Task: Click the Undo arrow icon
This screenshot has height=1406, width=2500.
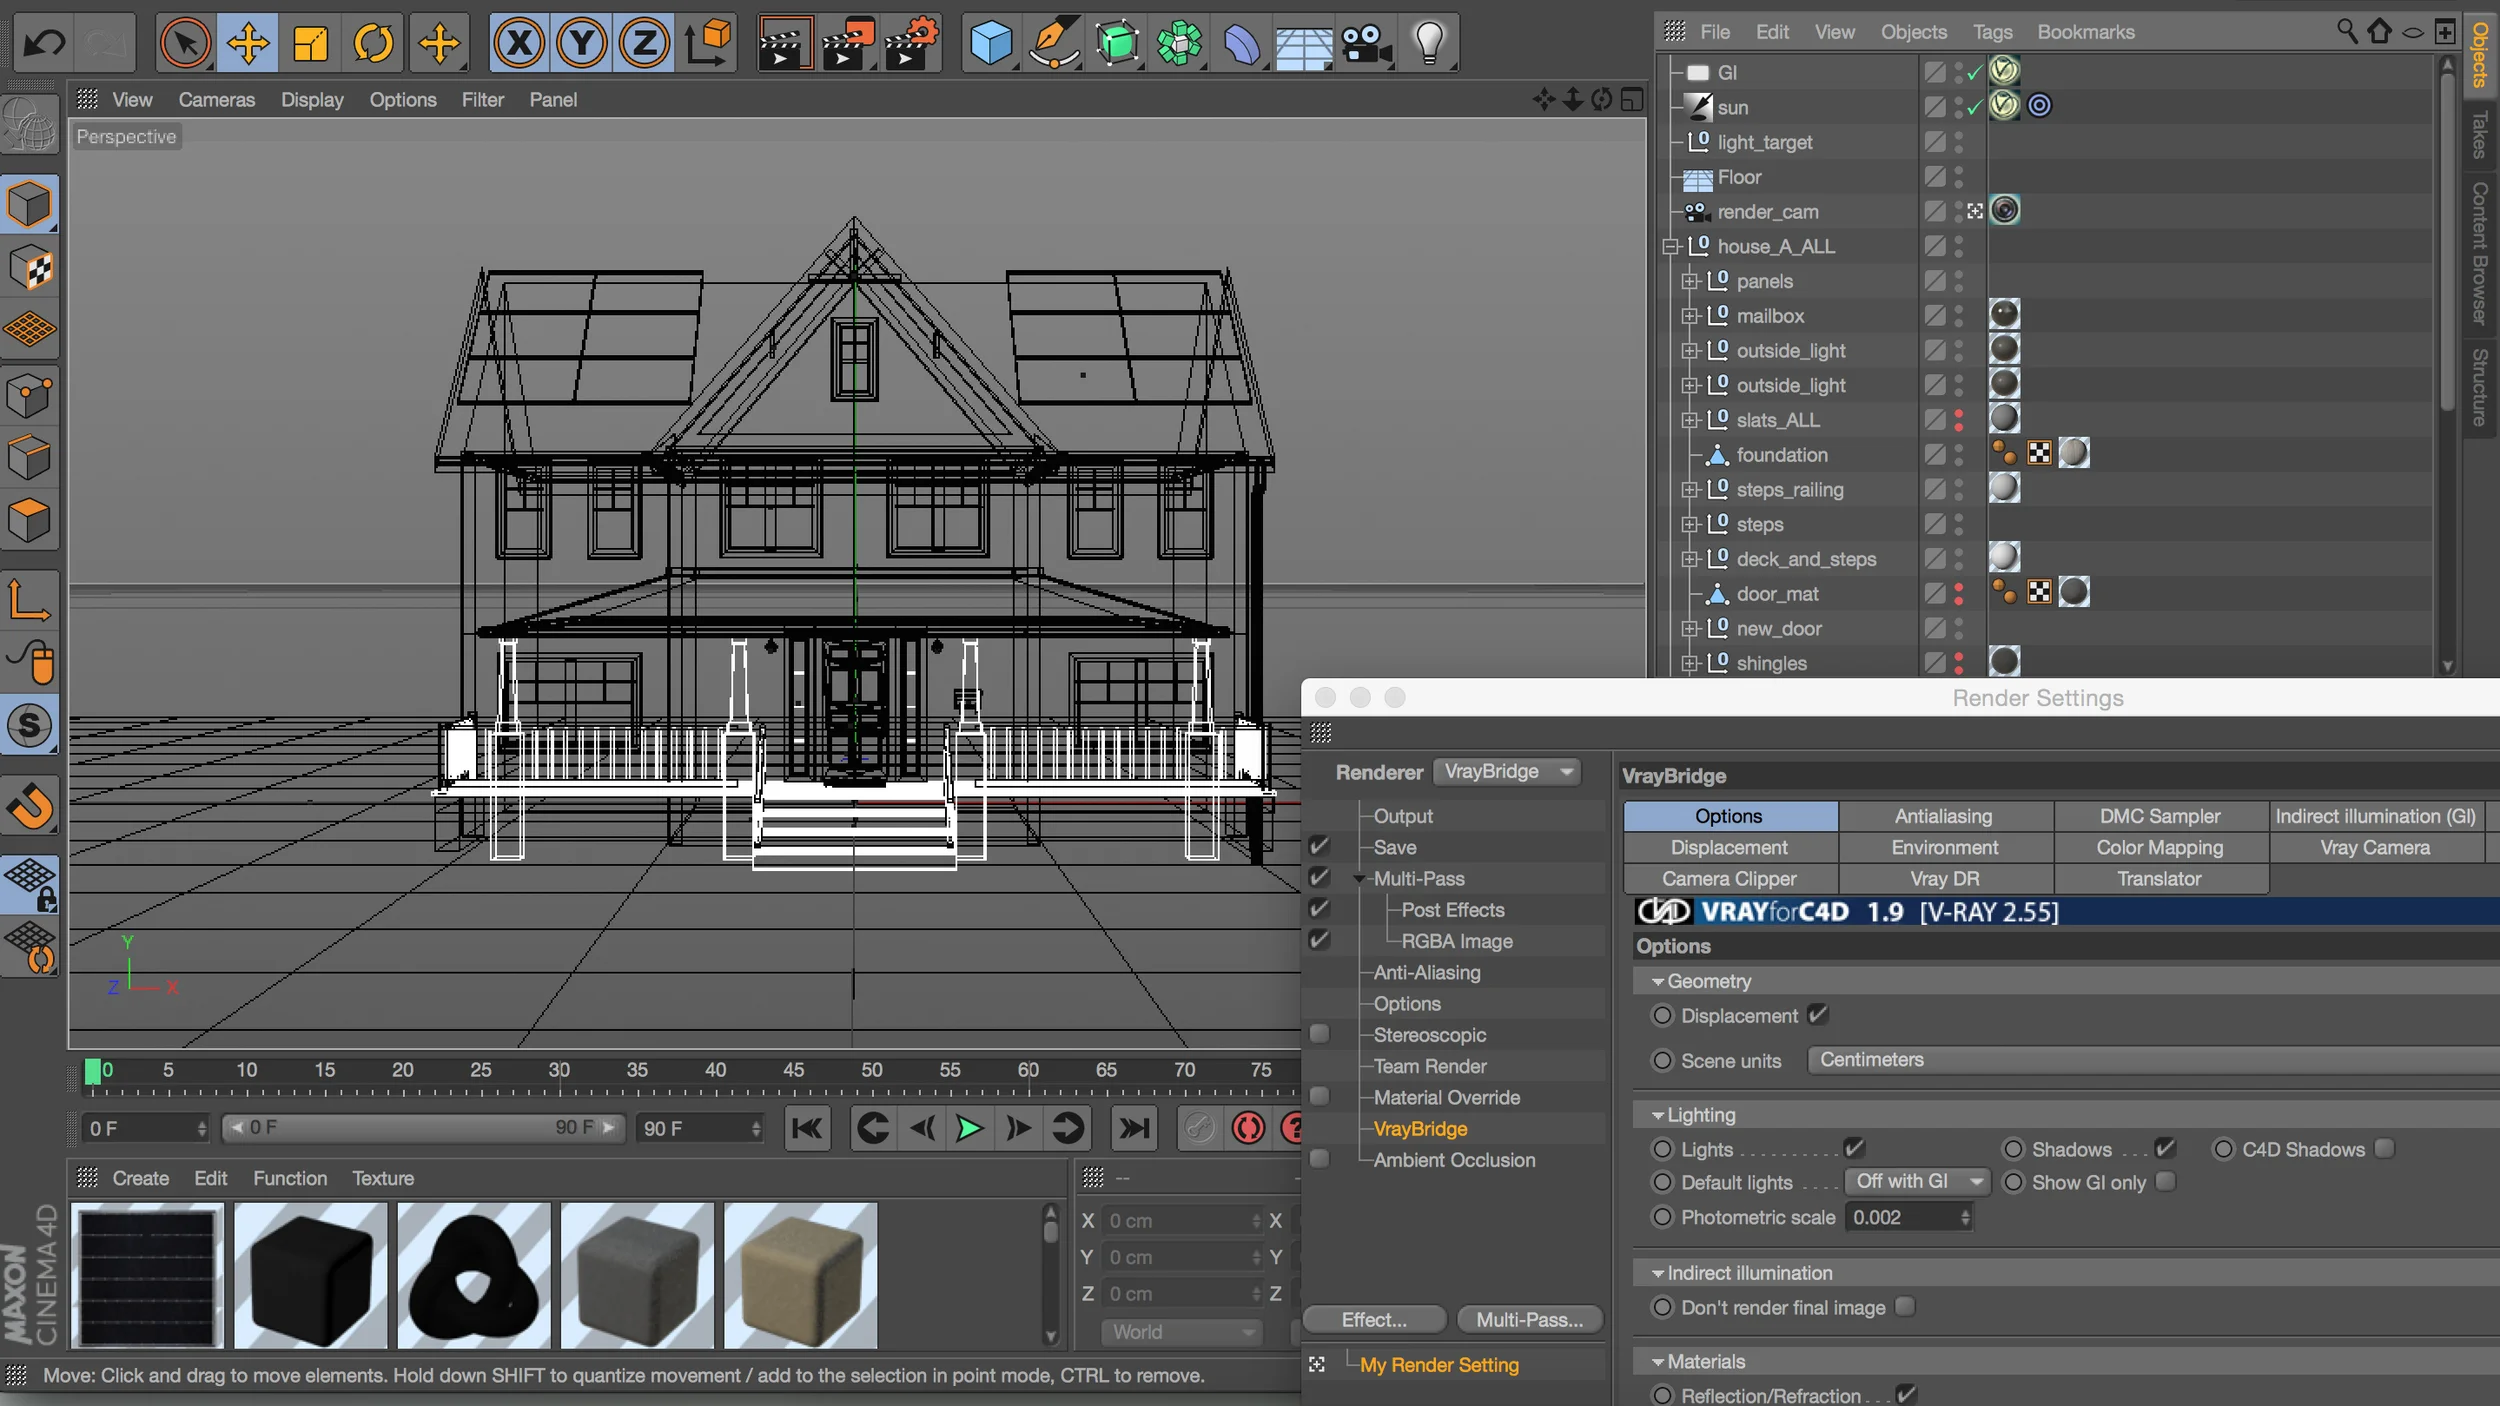Action: click(44, 43)
